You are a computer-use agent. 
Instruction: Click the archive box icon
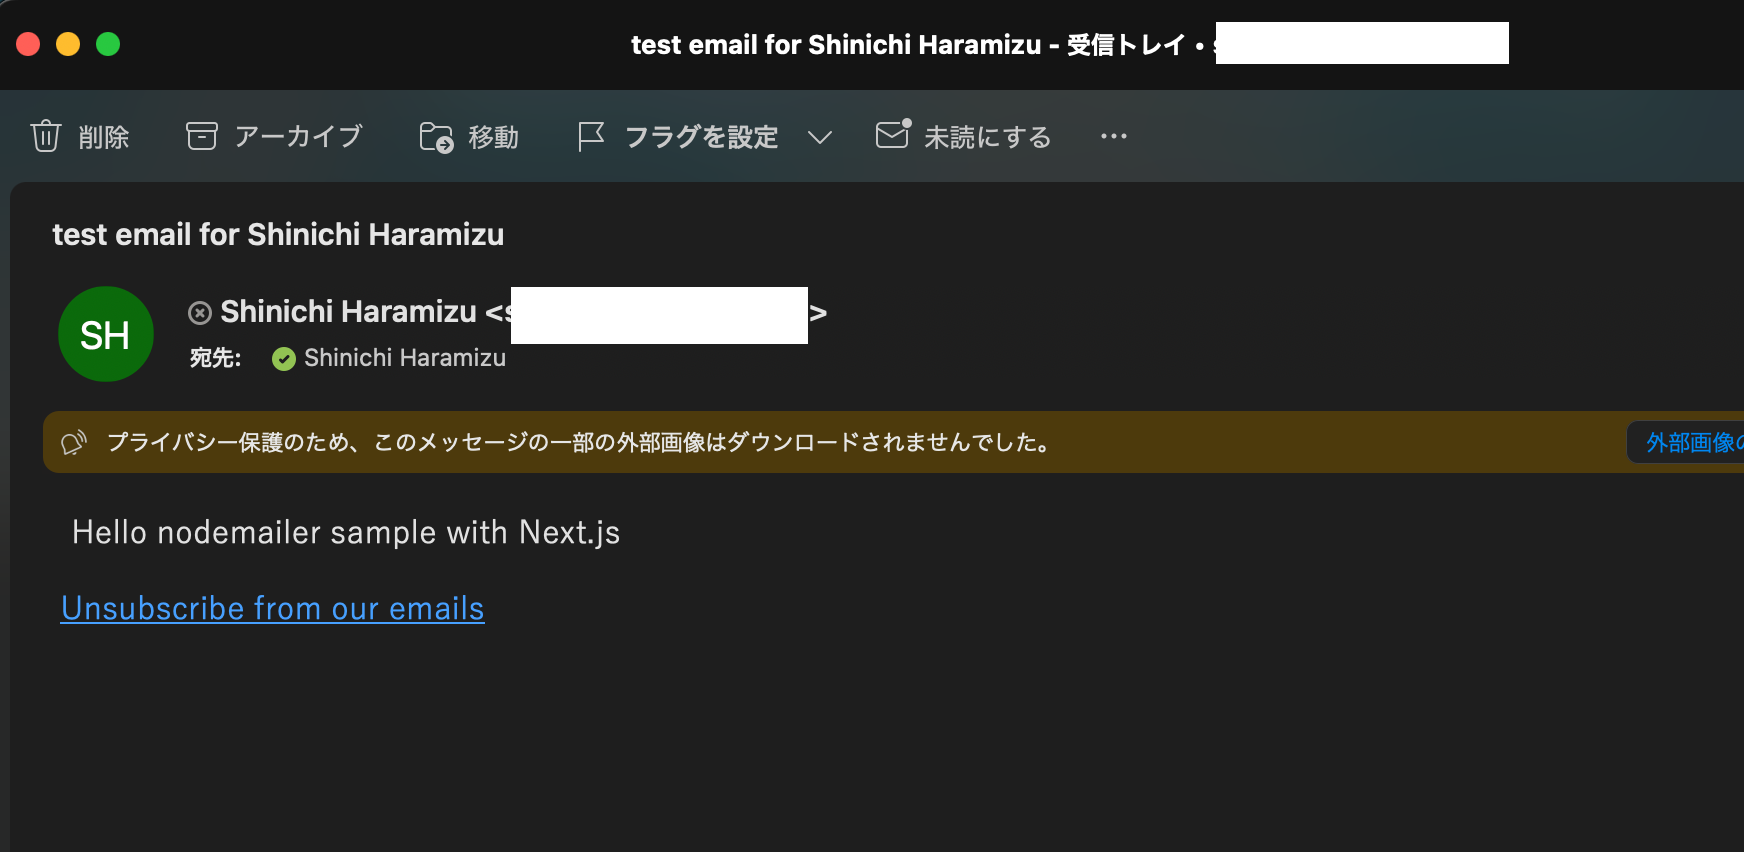tap(202, 136)
